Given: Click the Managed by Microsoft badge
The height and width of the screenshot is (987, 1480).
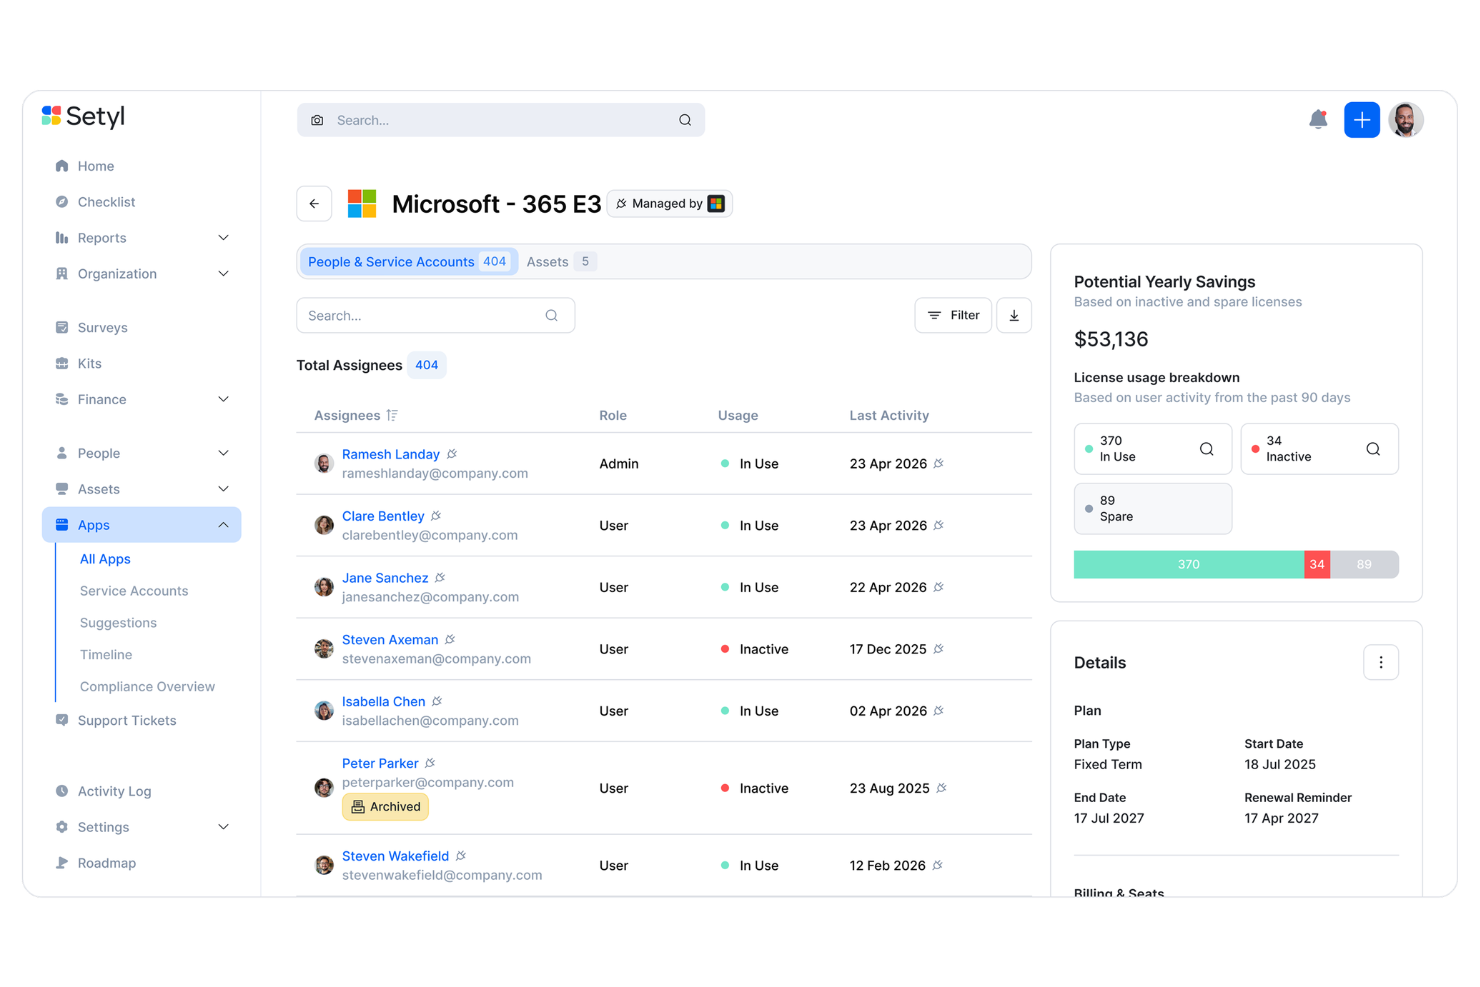Looking at the screenshot, I should tap(670, 204).
